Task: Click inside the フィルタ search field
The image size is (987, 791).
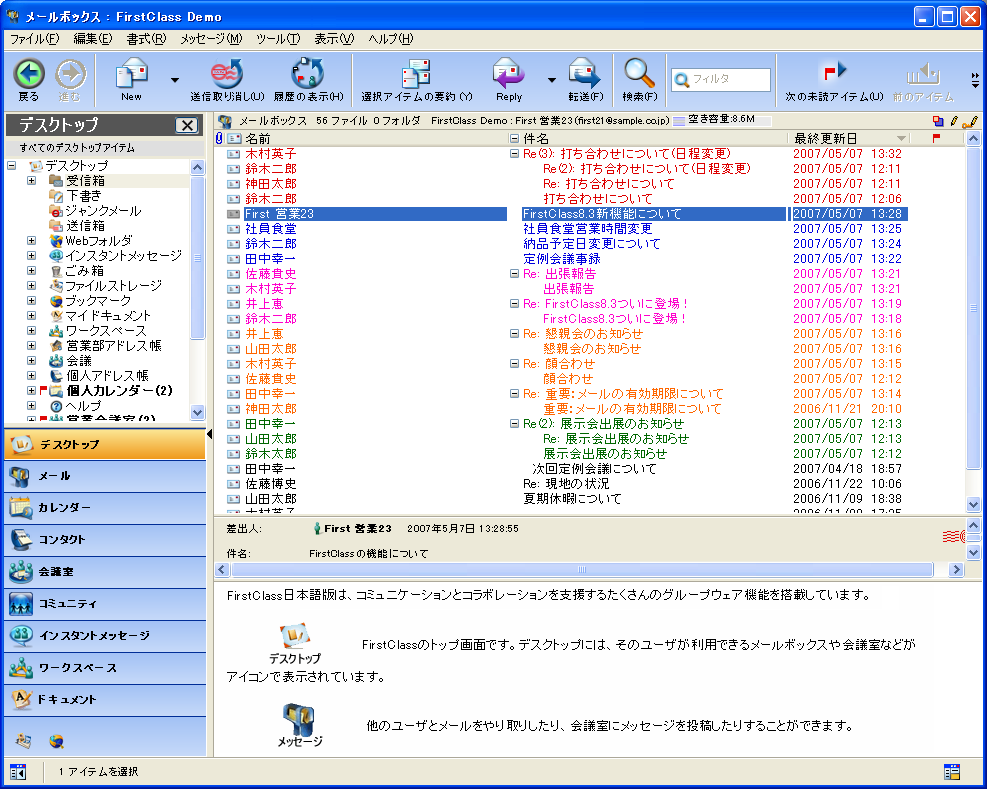Action: (721, 80)
